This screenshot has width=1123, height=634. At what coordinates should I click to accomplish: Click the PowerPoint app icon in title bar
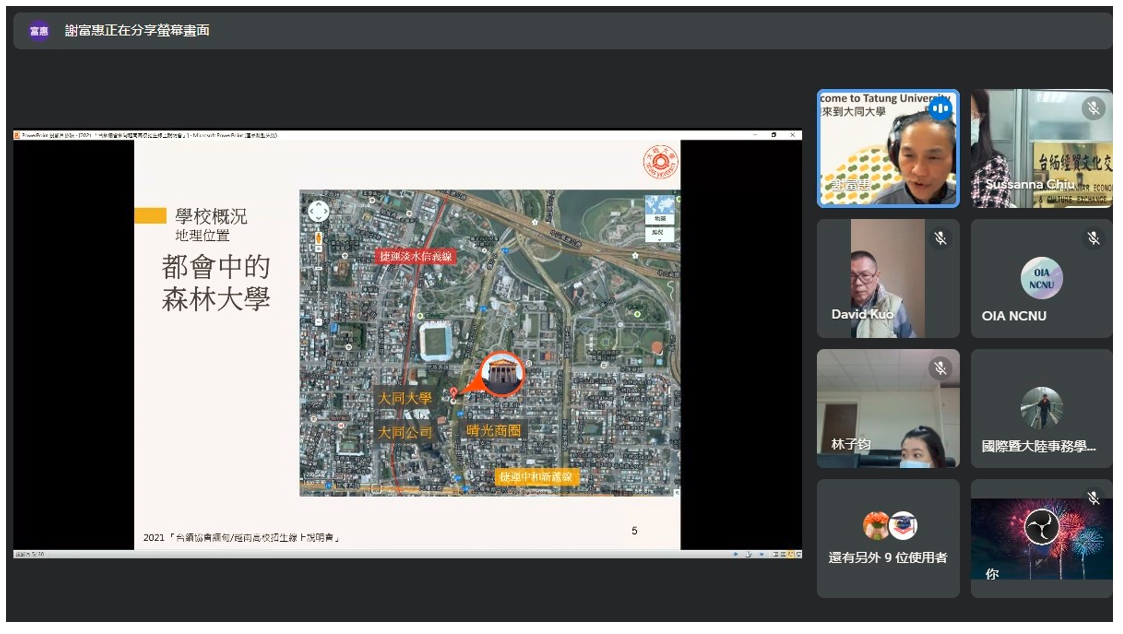tap(17, 135)
